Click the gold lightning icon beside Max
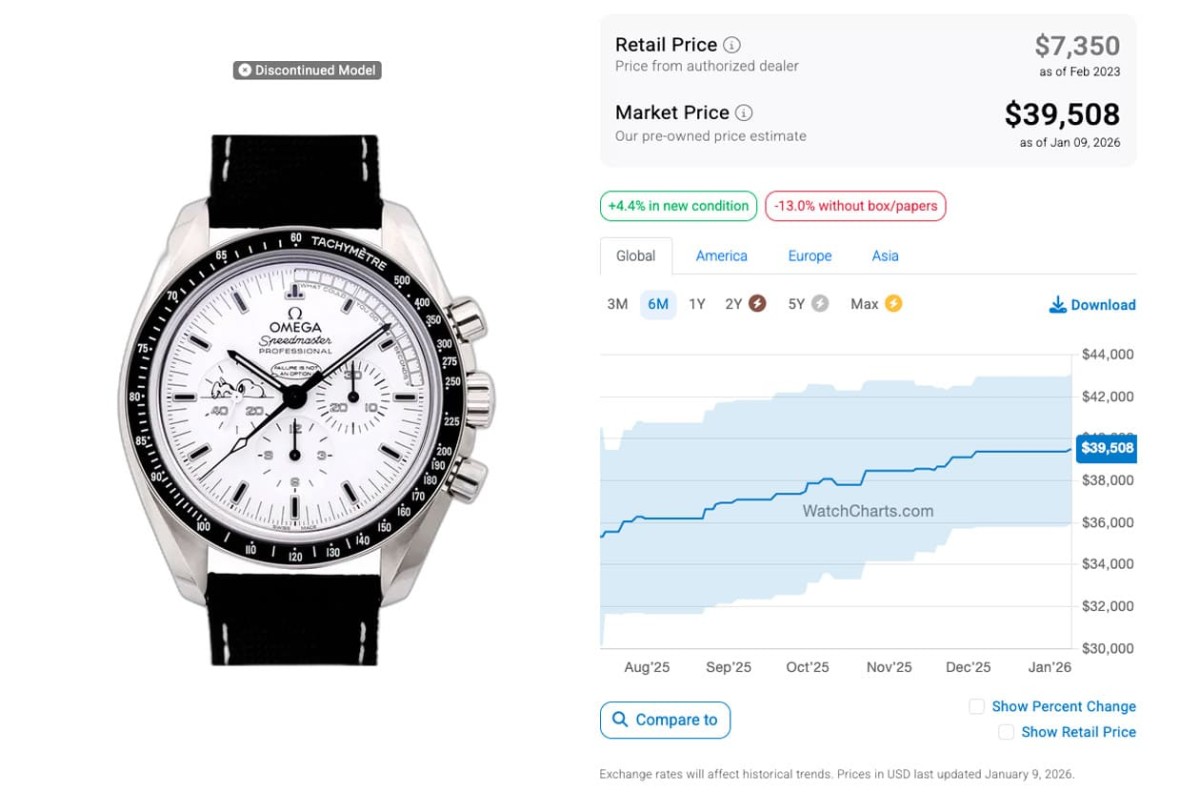 [893, 304]
